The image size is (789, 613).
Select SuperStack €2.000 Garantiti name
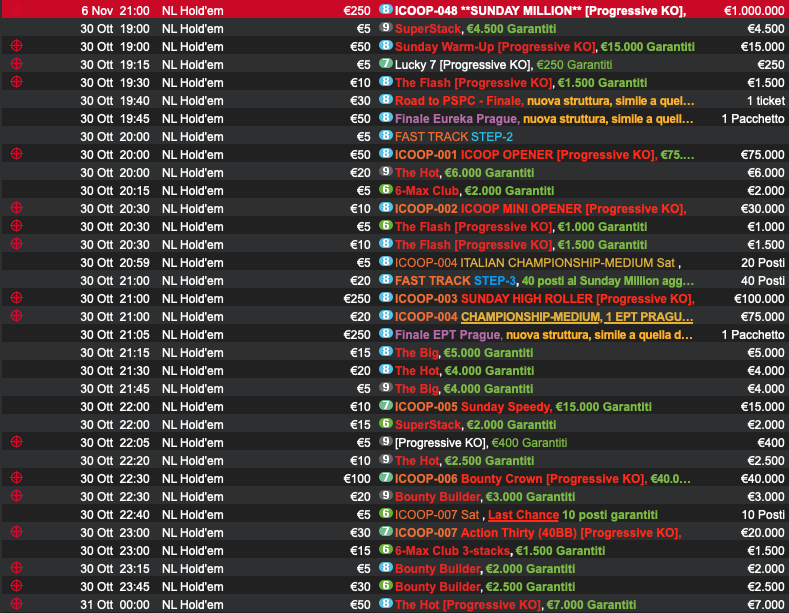(x=476, y=425)
